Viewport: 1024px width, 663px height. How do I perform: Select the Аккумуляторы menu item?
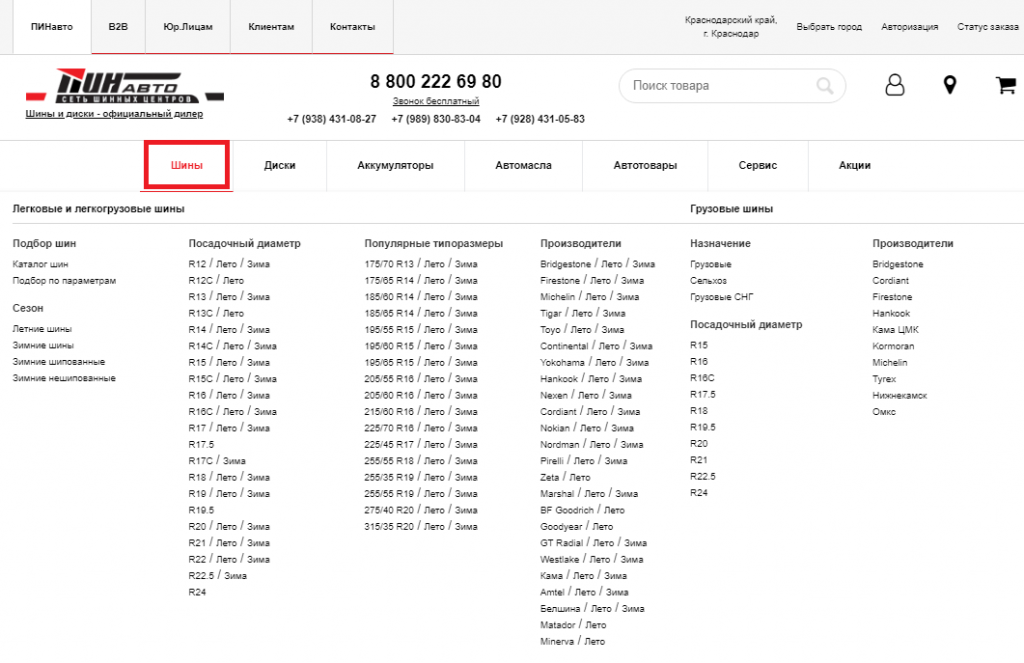tap(395, 165)
